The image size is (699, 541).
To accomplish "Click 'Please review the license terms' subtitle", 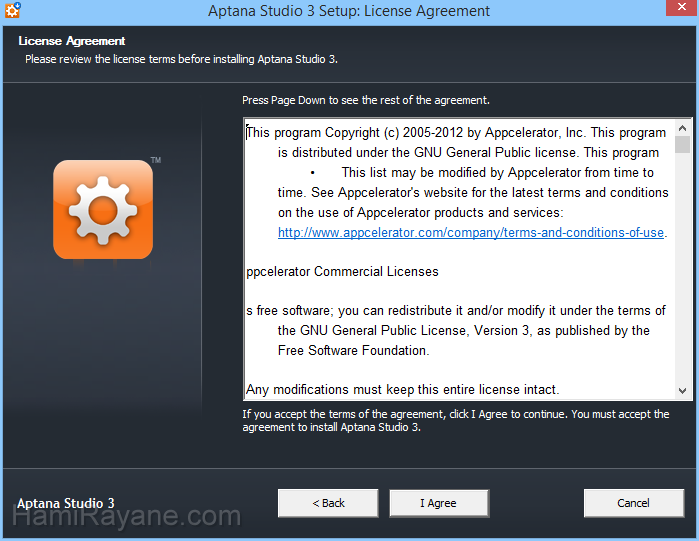I will tap(181, 59).
